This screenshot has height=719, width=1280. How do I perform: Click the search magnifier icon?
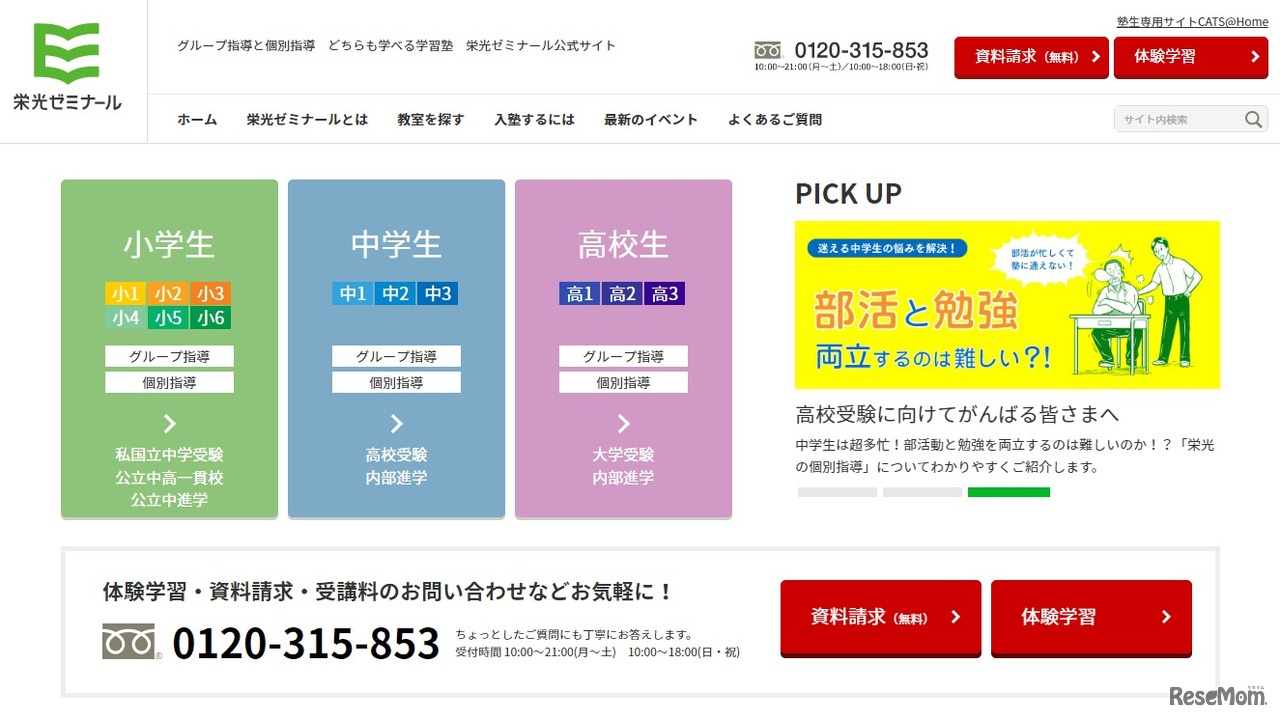pyautogui.click(x=1253, y=120)
